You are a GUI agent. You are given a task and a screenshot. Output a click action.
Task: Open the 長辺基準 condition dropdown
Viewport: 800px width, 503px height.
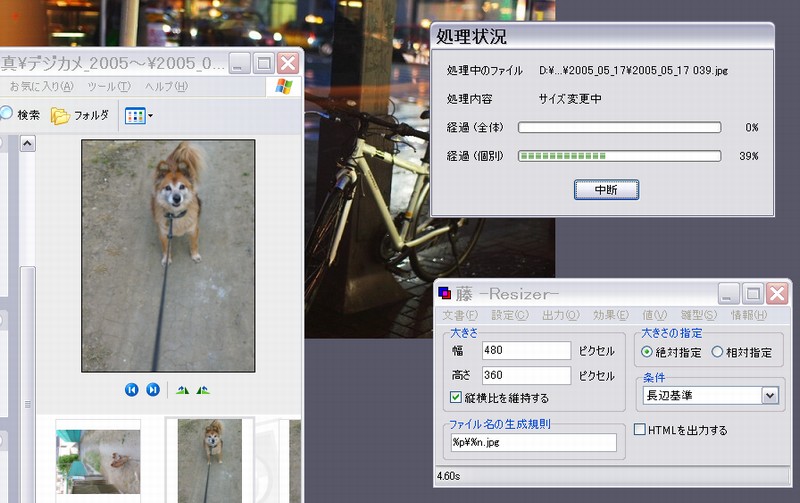click(769, 396)
